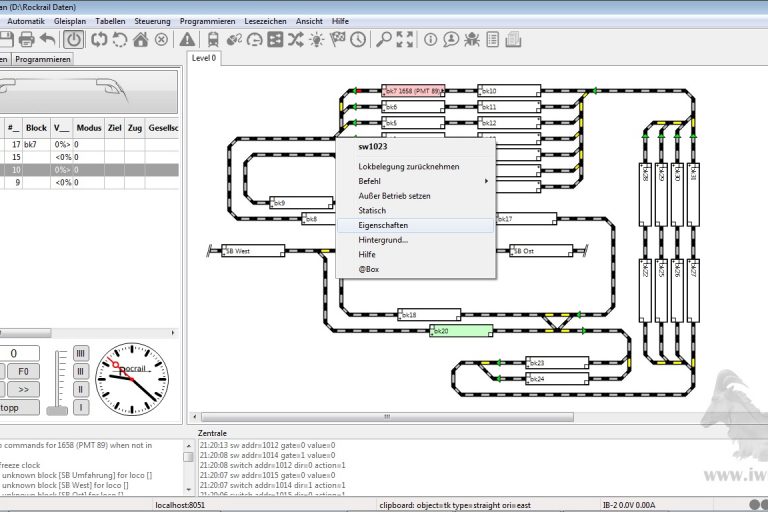Select loco row with block bk7
This screenshot has height=512, width=768.
(89, 145)
